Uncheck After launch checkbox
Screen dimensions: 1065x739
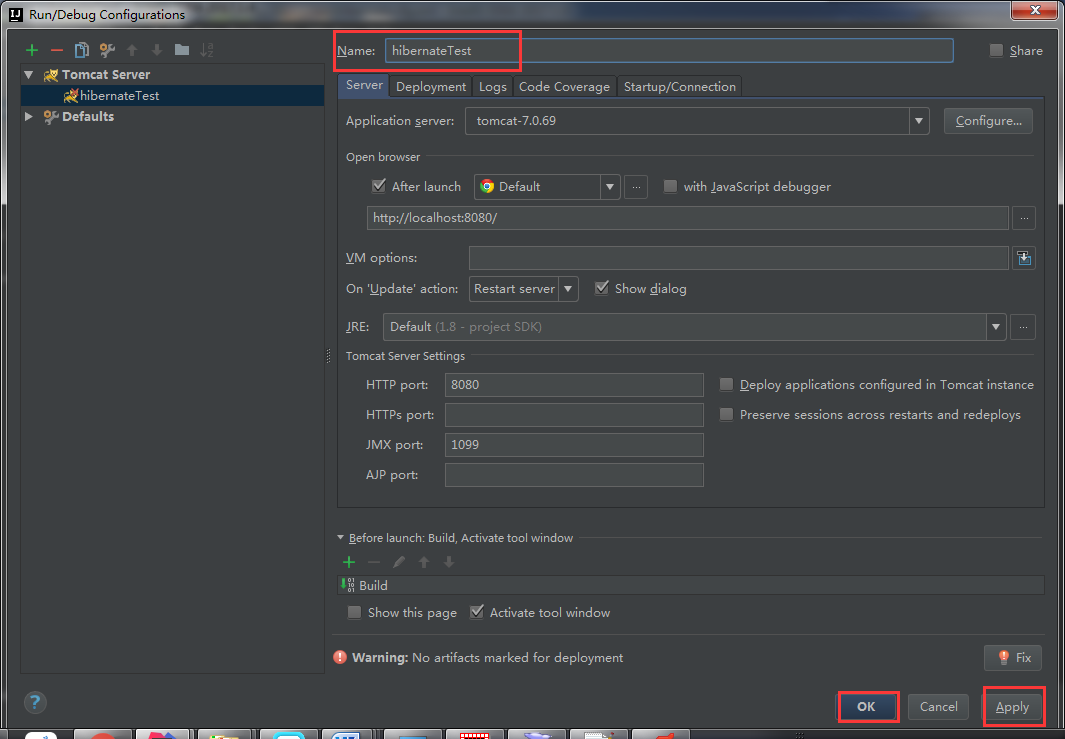(379, 185)
